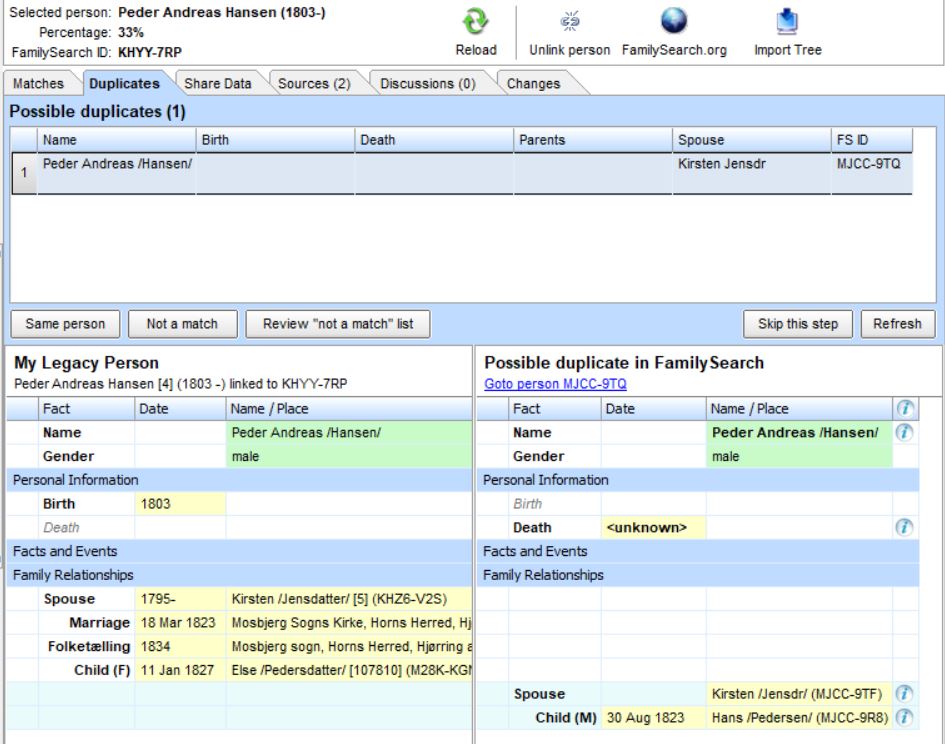Click the Marriage date 18 Mar 1823
This screenshot has height=744, width=945.
pos(180,622)
